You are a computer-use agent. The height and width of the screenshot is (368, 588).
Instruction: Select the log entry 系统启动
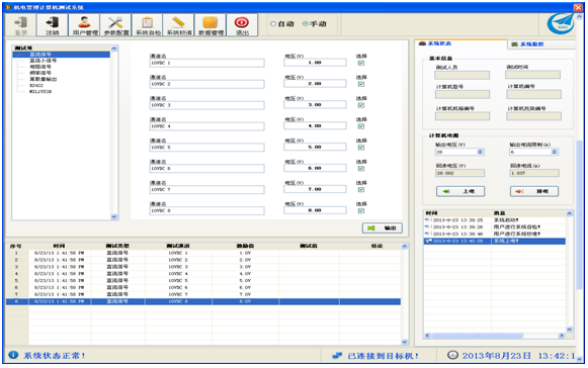tap(494, 220)
